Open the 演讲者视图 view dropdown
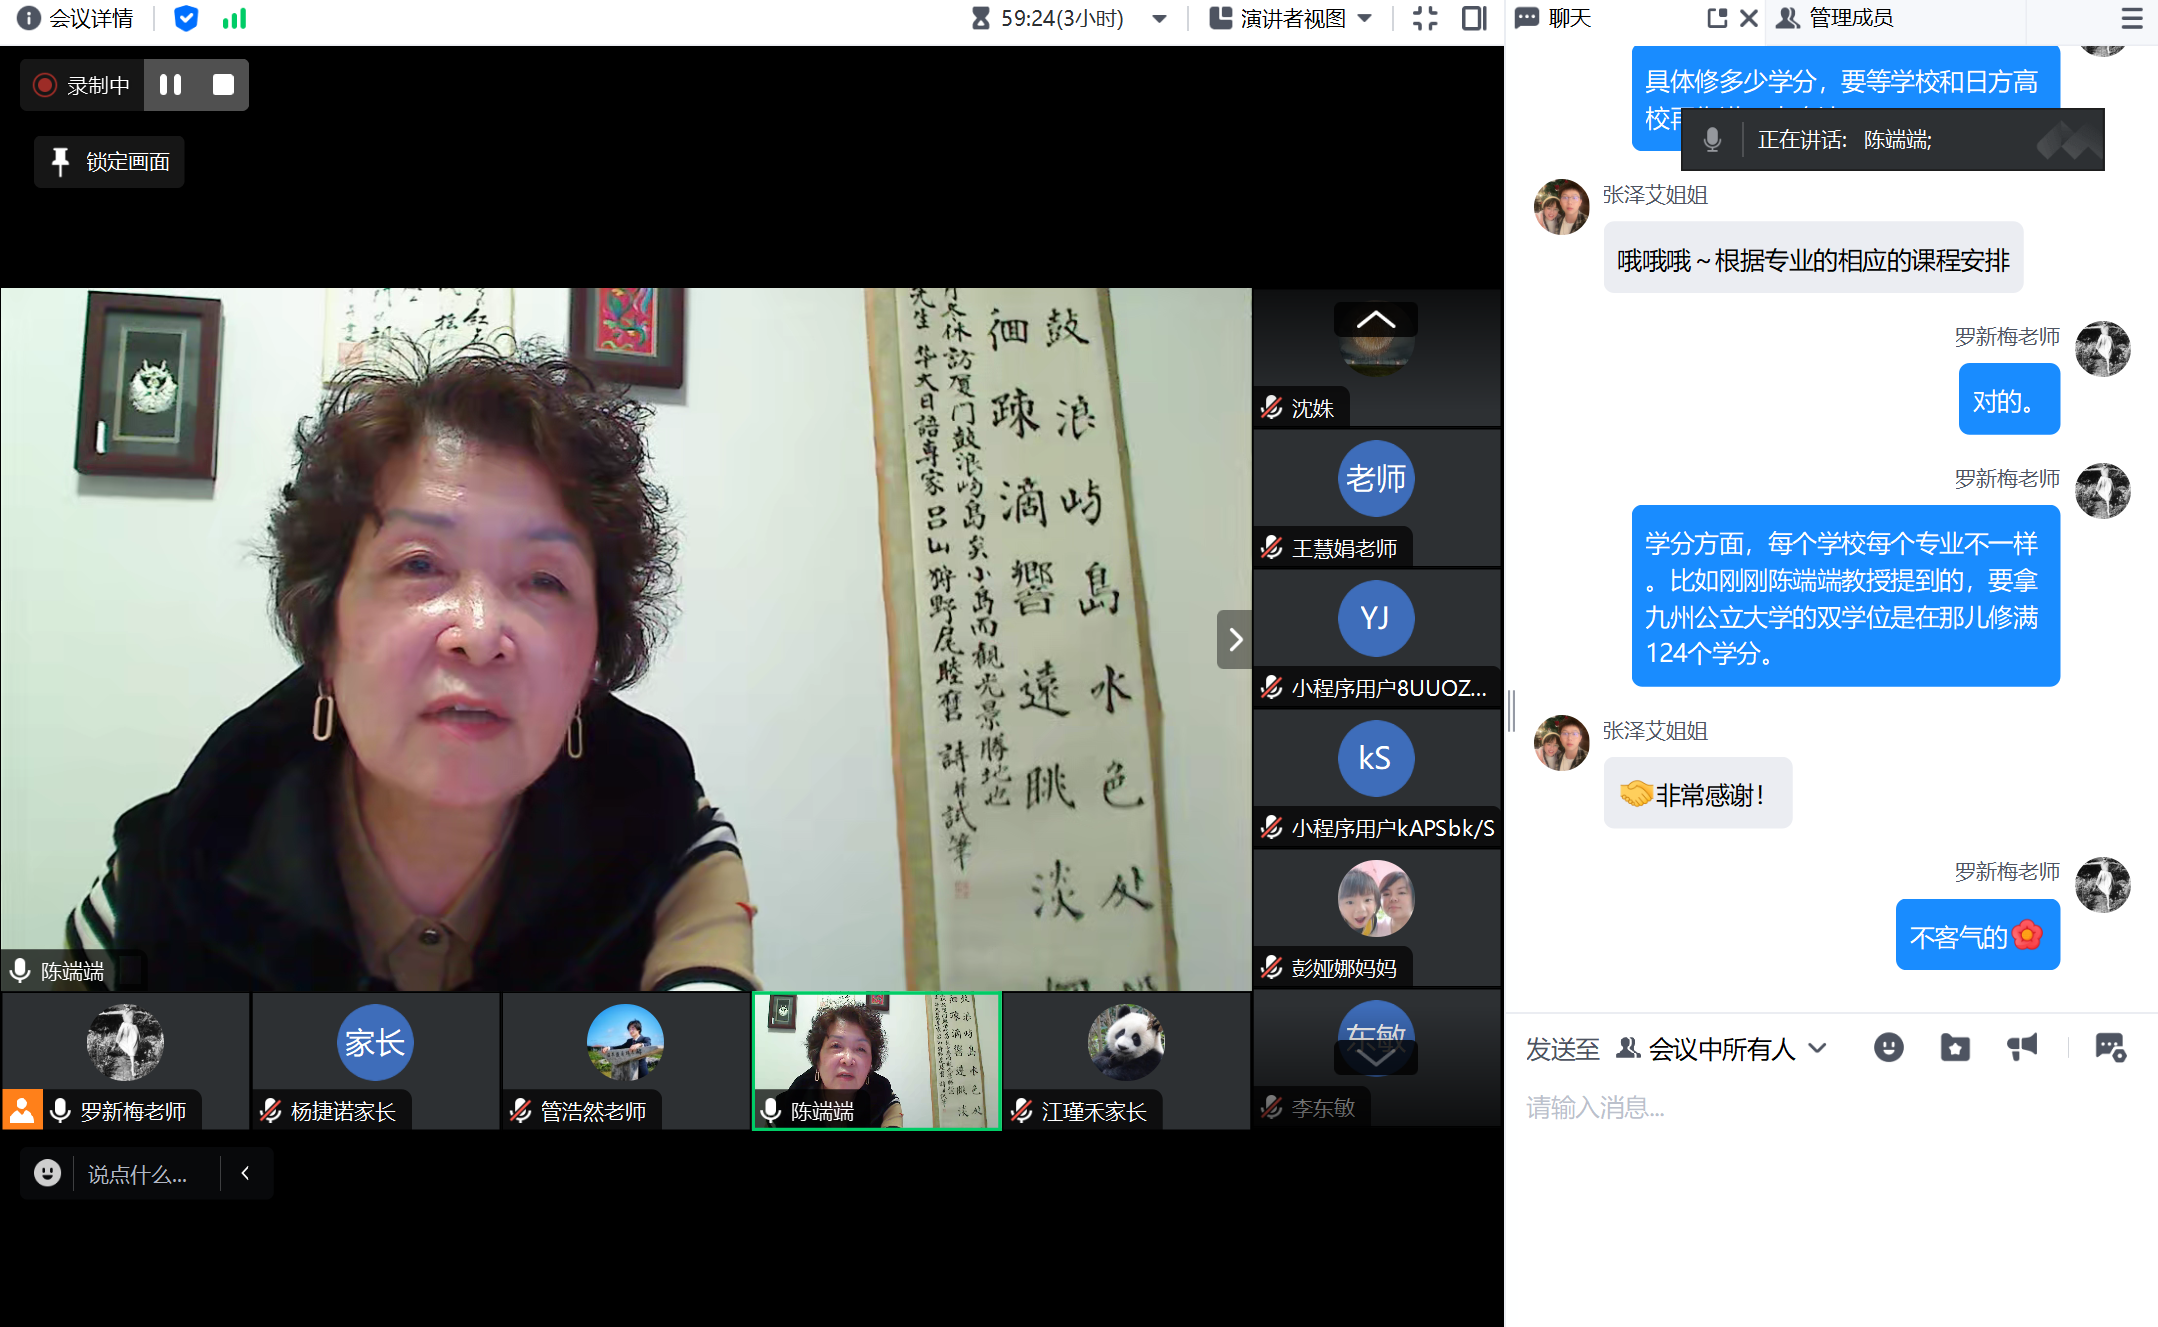 click(x=1291, y=18)
